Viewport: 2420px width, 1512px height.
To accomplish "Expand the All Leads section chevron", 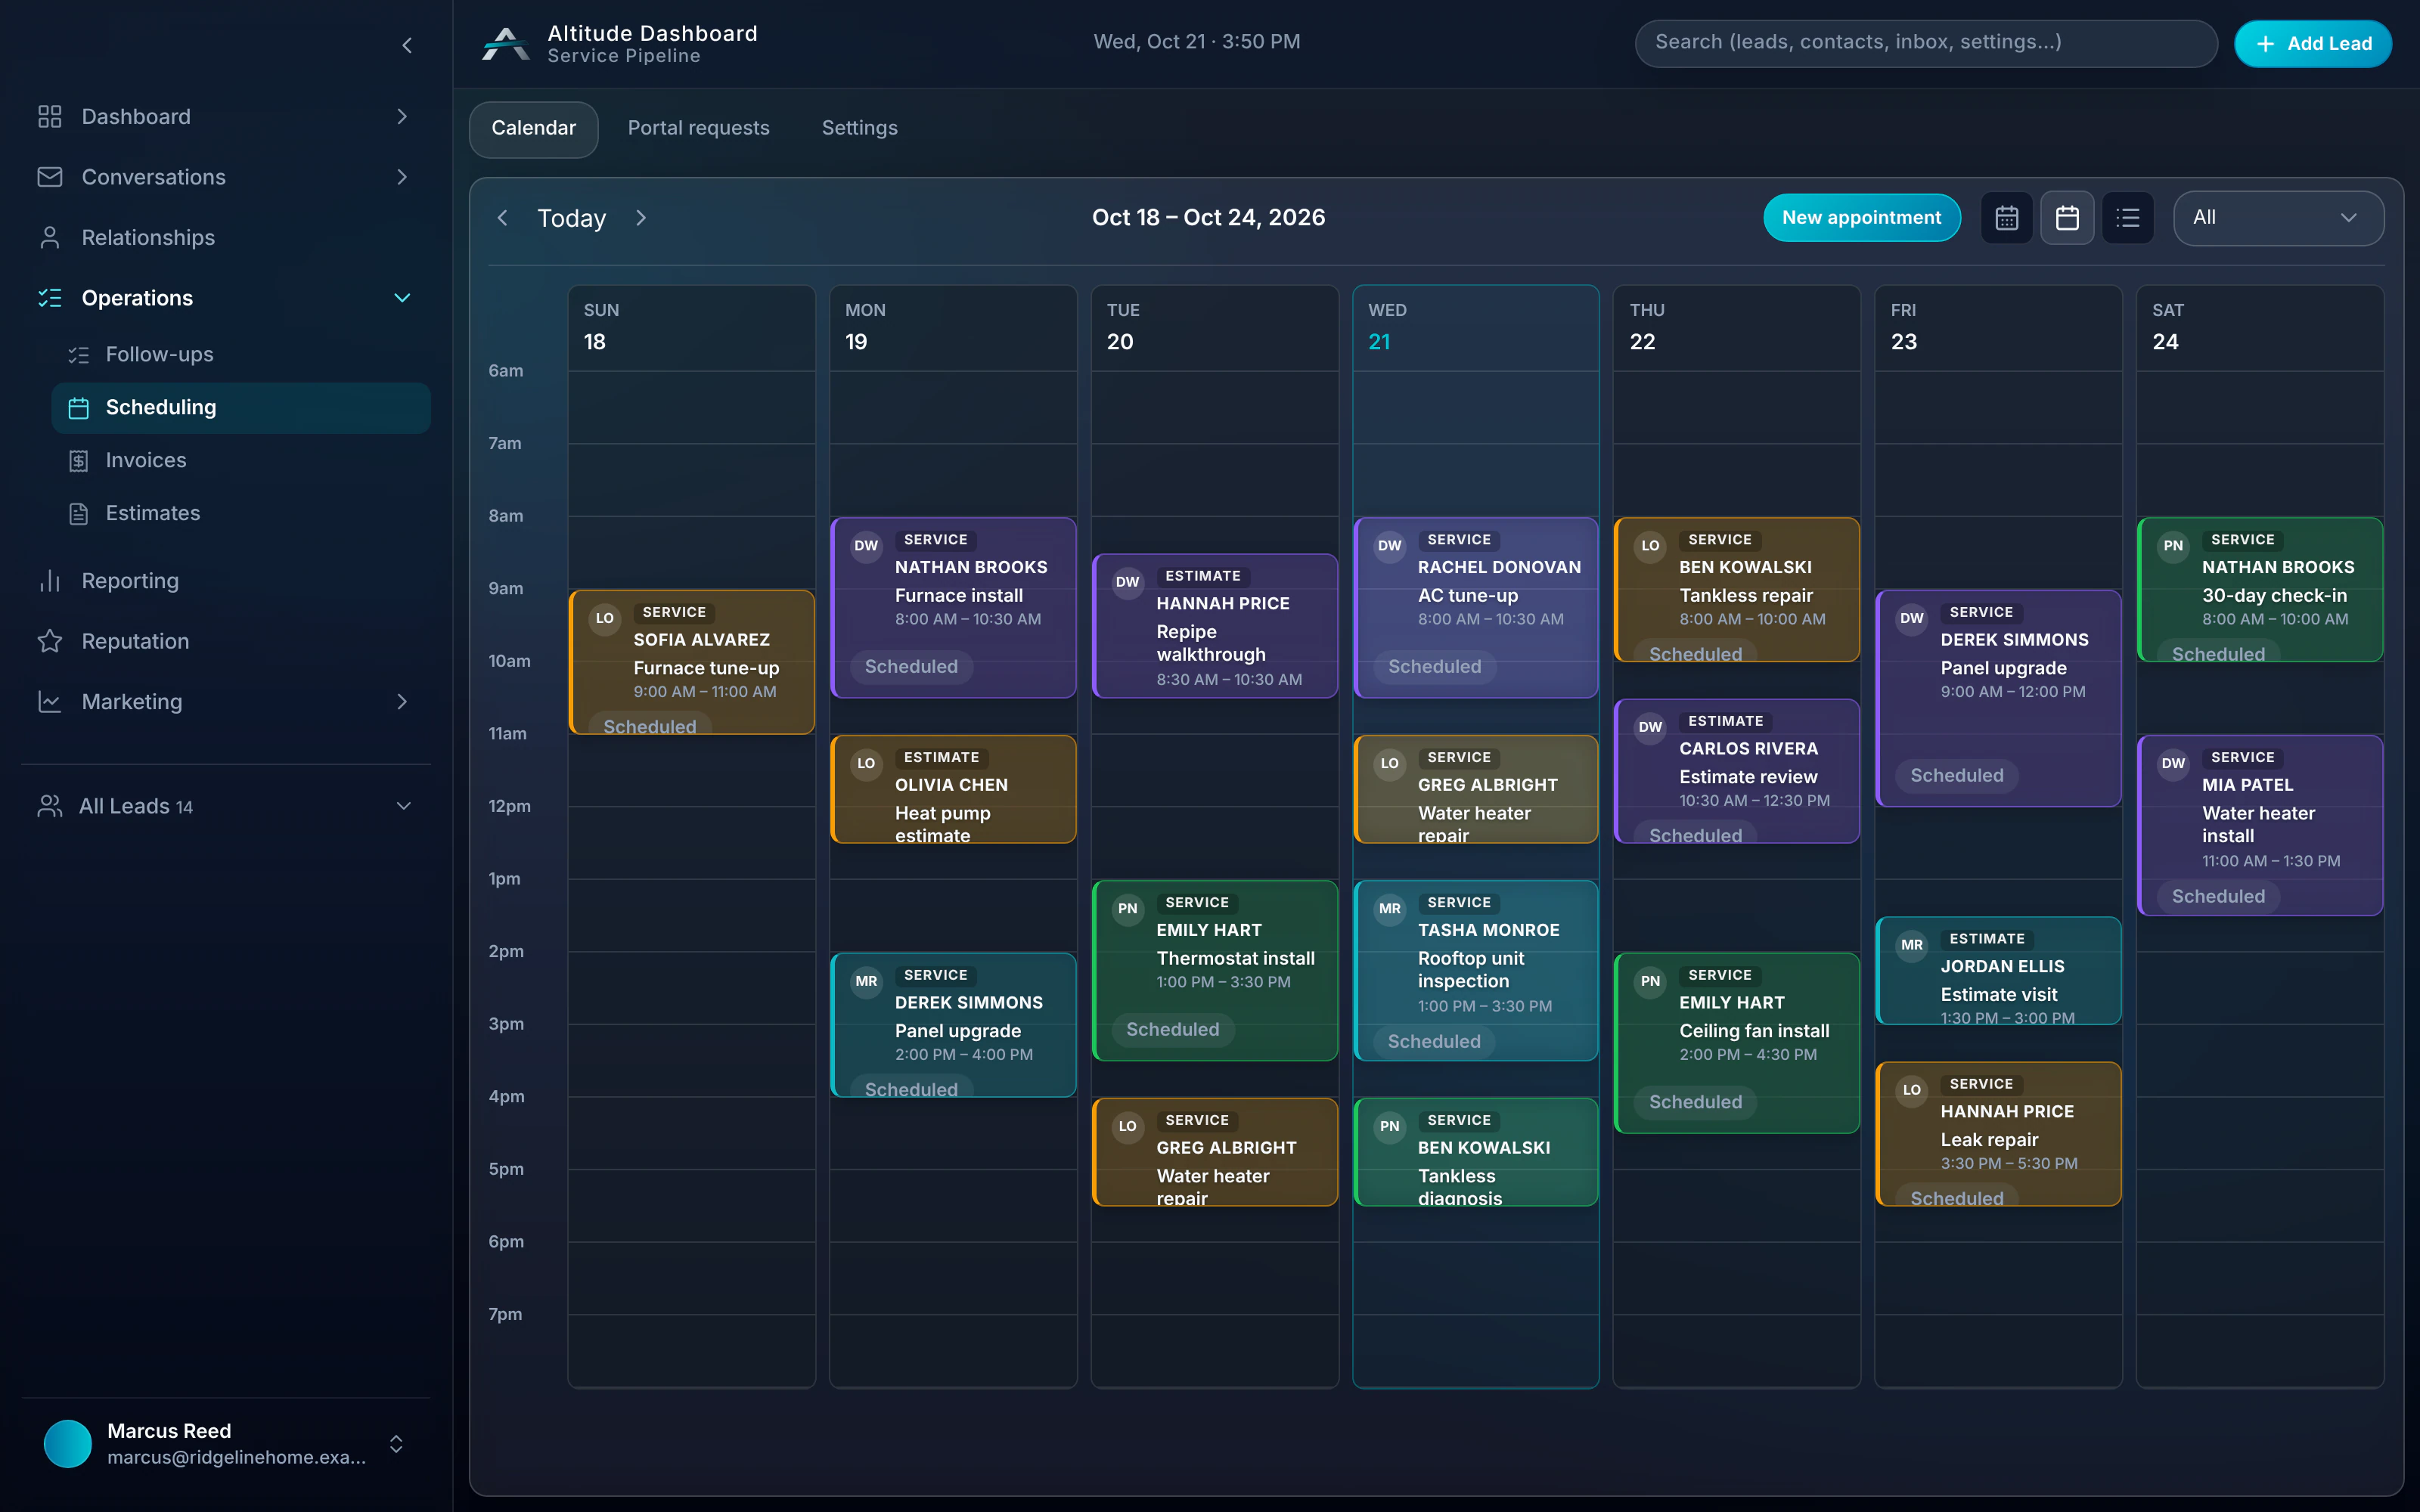I will point(404,806).
